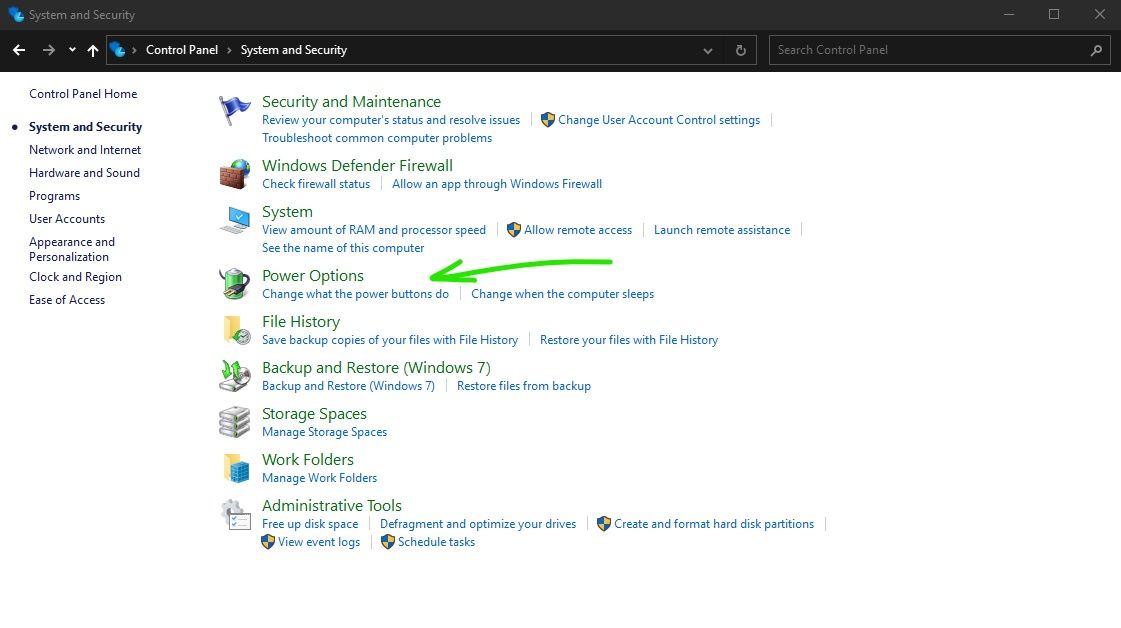Click Check firewall status

coord(316,184)
